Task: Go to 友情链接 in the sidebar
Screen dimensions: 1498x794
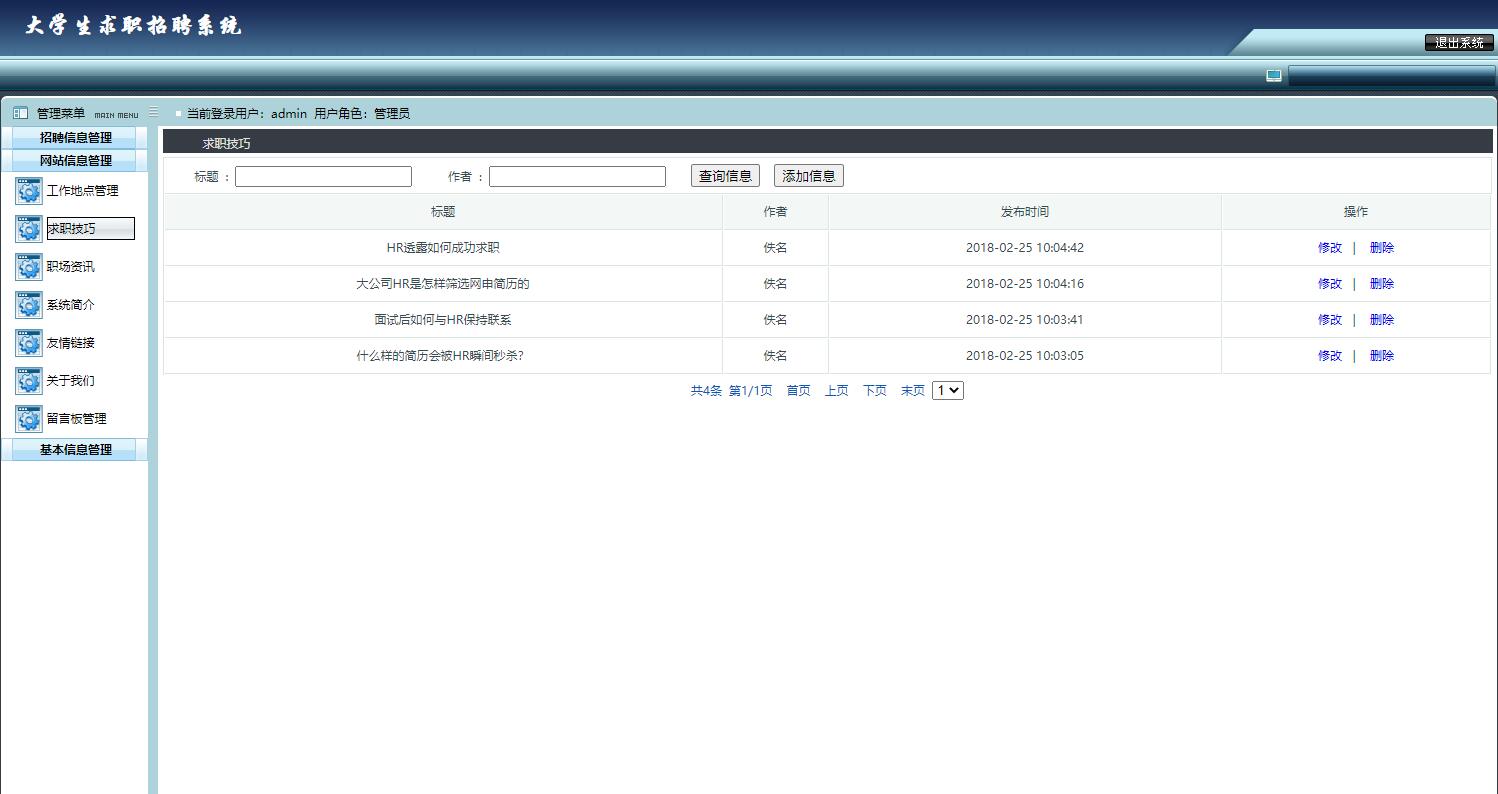Action: [x=70, y=343]
